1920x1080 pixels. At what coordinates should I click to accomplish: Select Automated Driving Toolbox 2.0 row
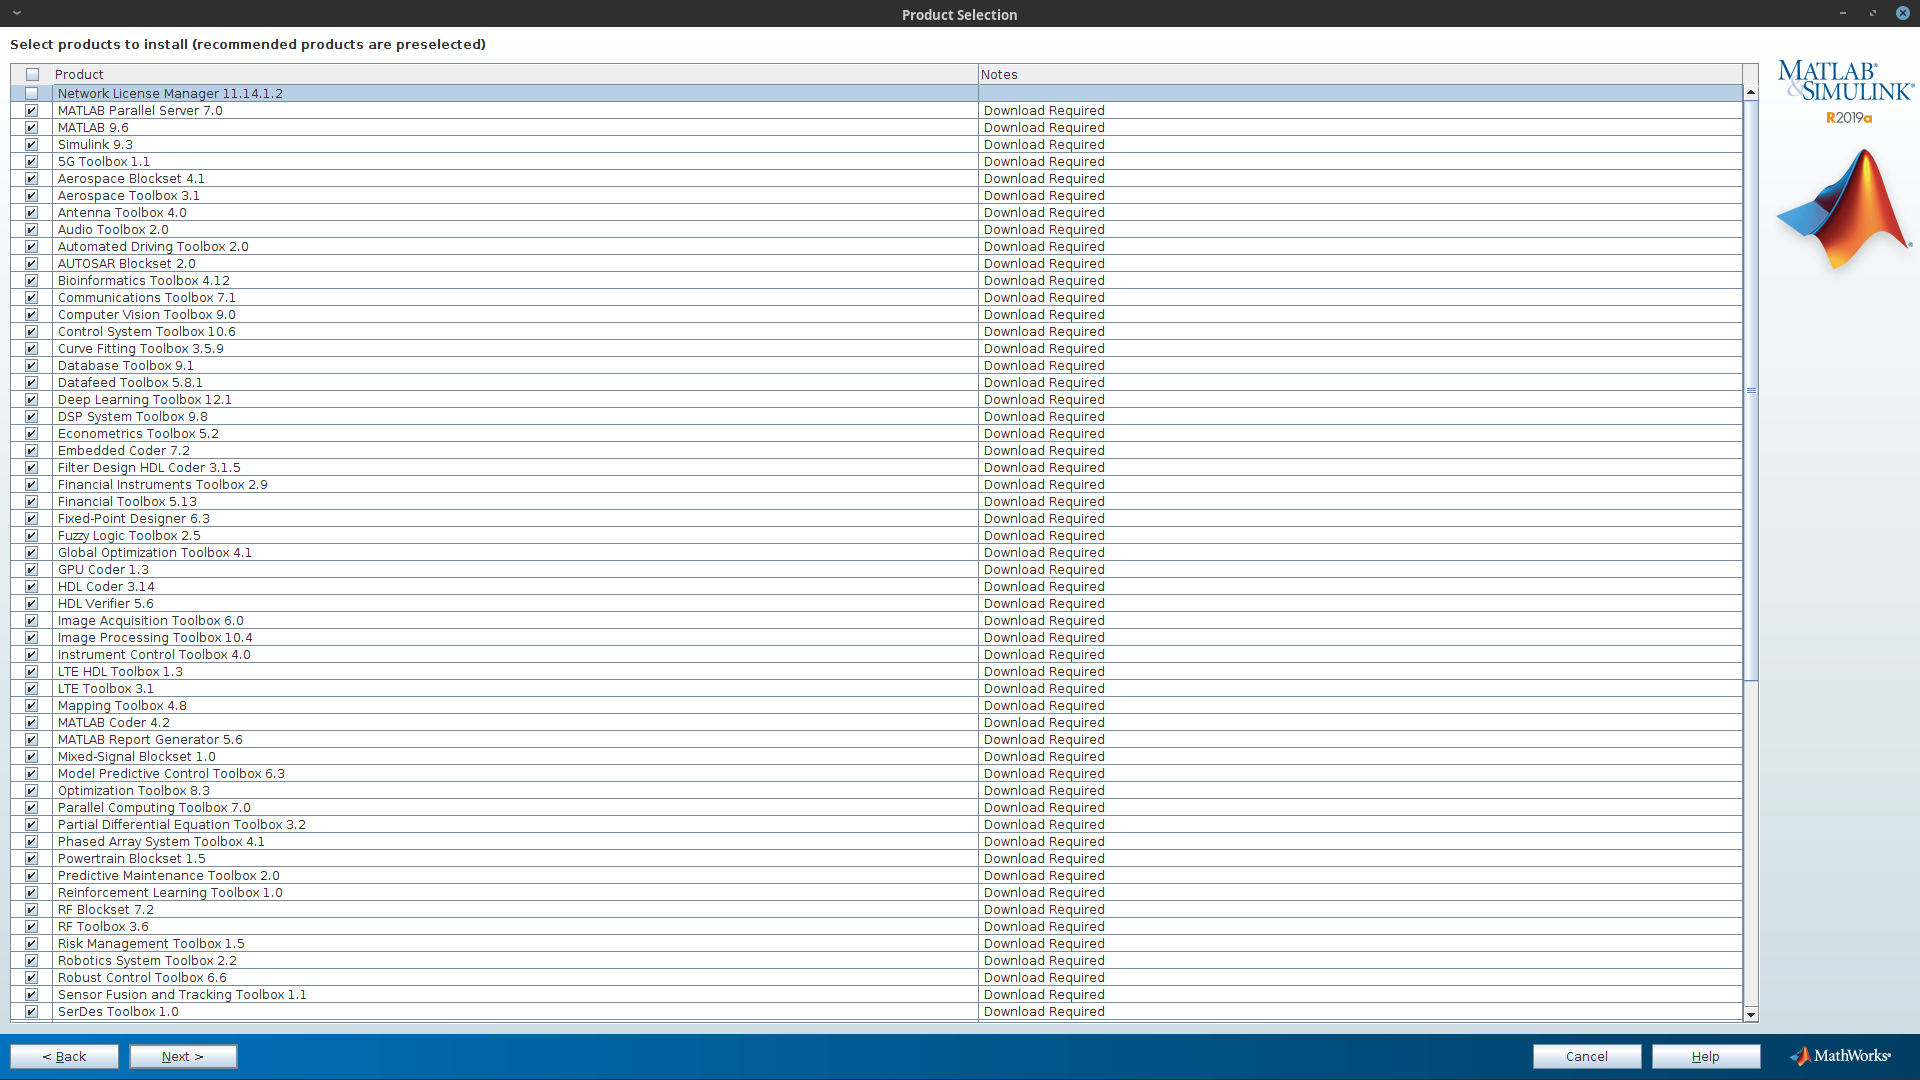coord(876,247)
